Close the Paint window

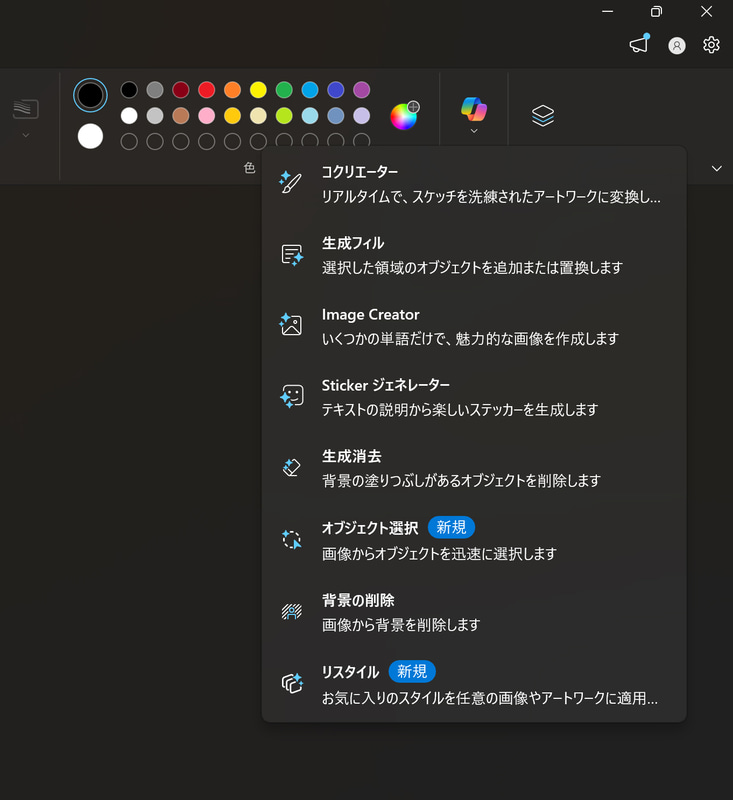pyautogui.click(x=706, y=11)
